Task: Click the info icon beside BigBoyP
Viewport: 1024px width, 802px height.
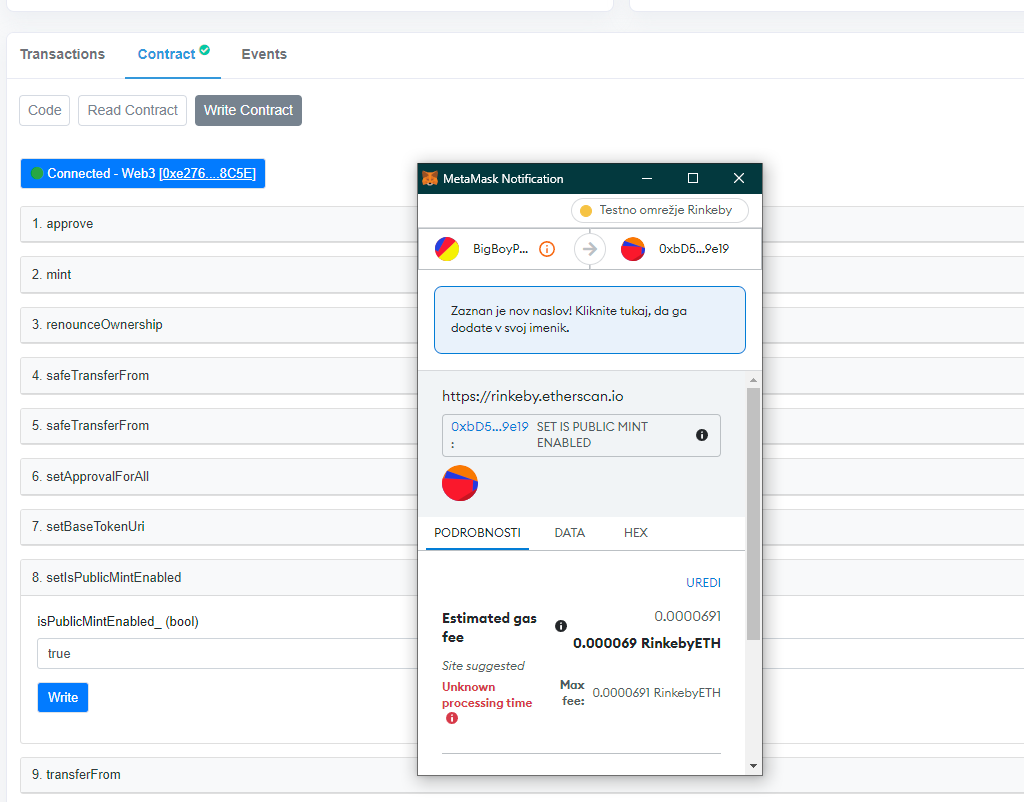Action: coord(546,248)
